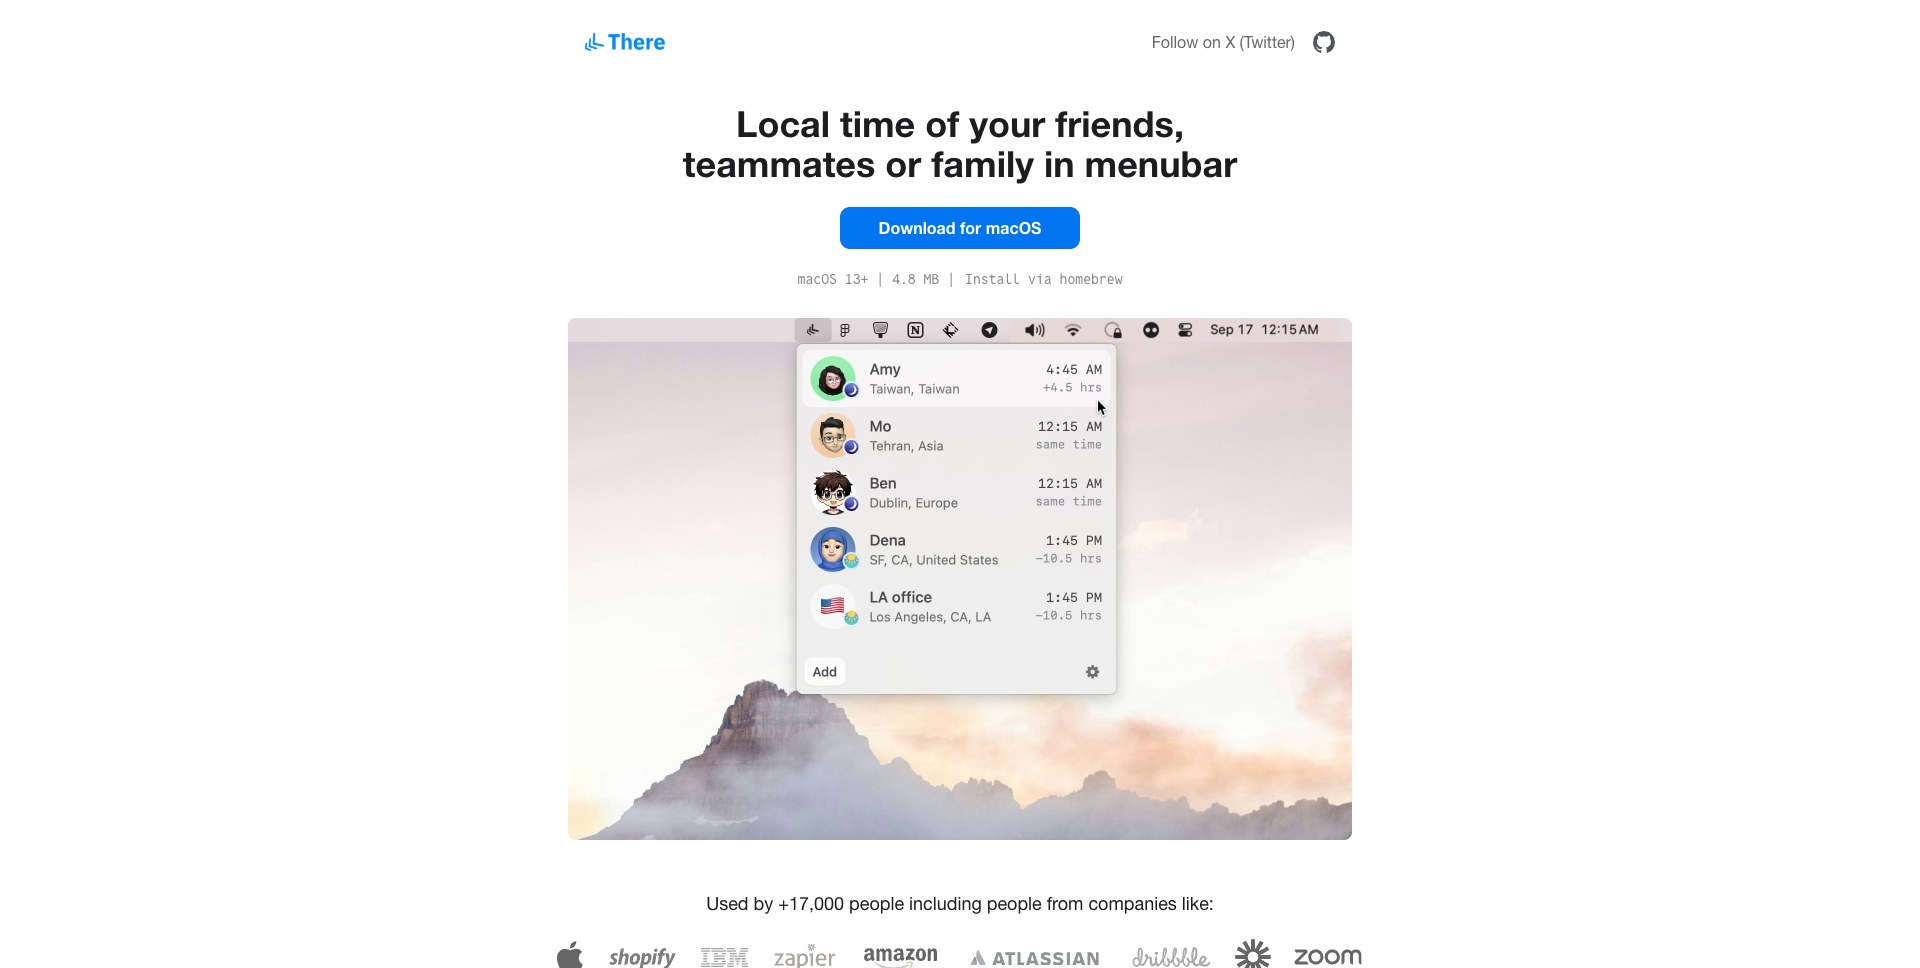This screenshot has height=968, width=1920.
Task: Click Download for macOS button
Action: 960,228
